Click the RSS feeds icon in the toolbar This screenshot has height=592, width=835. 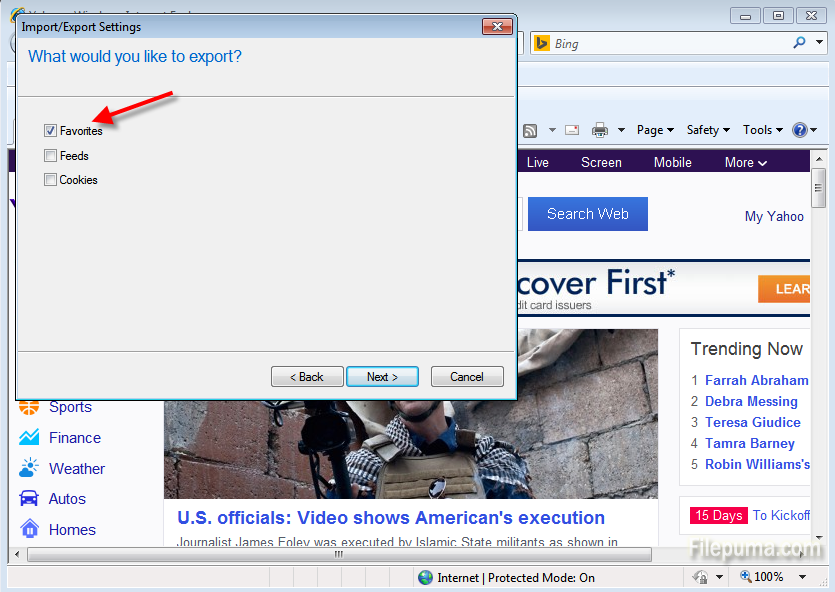click(529, 130)
